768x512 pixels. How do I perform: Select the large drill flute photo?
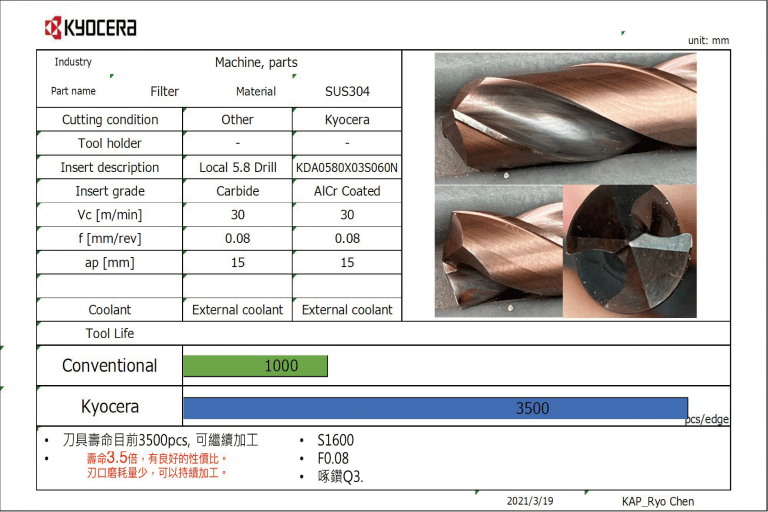pyautogui.click(x=565, y=116)
